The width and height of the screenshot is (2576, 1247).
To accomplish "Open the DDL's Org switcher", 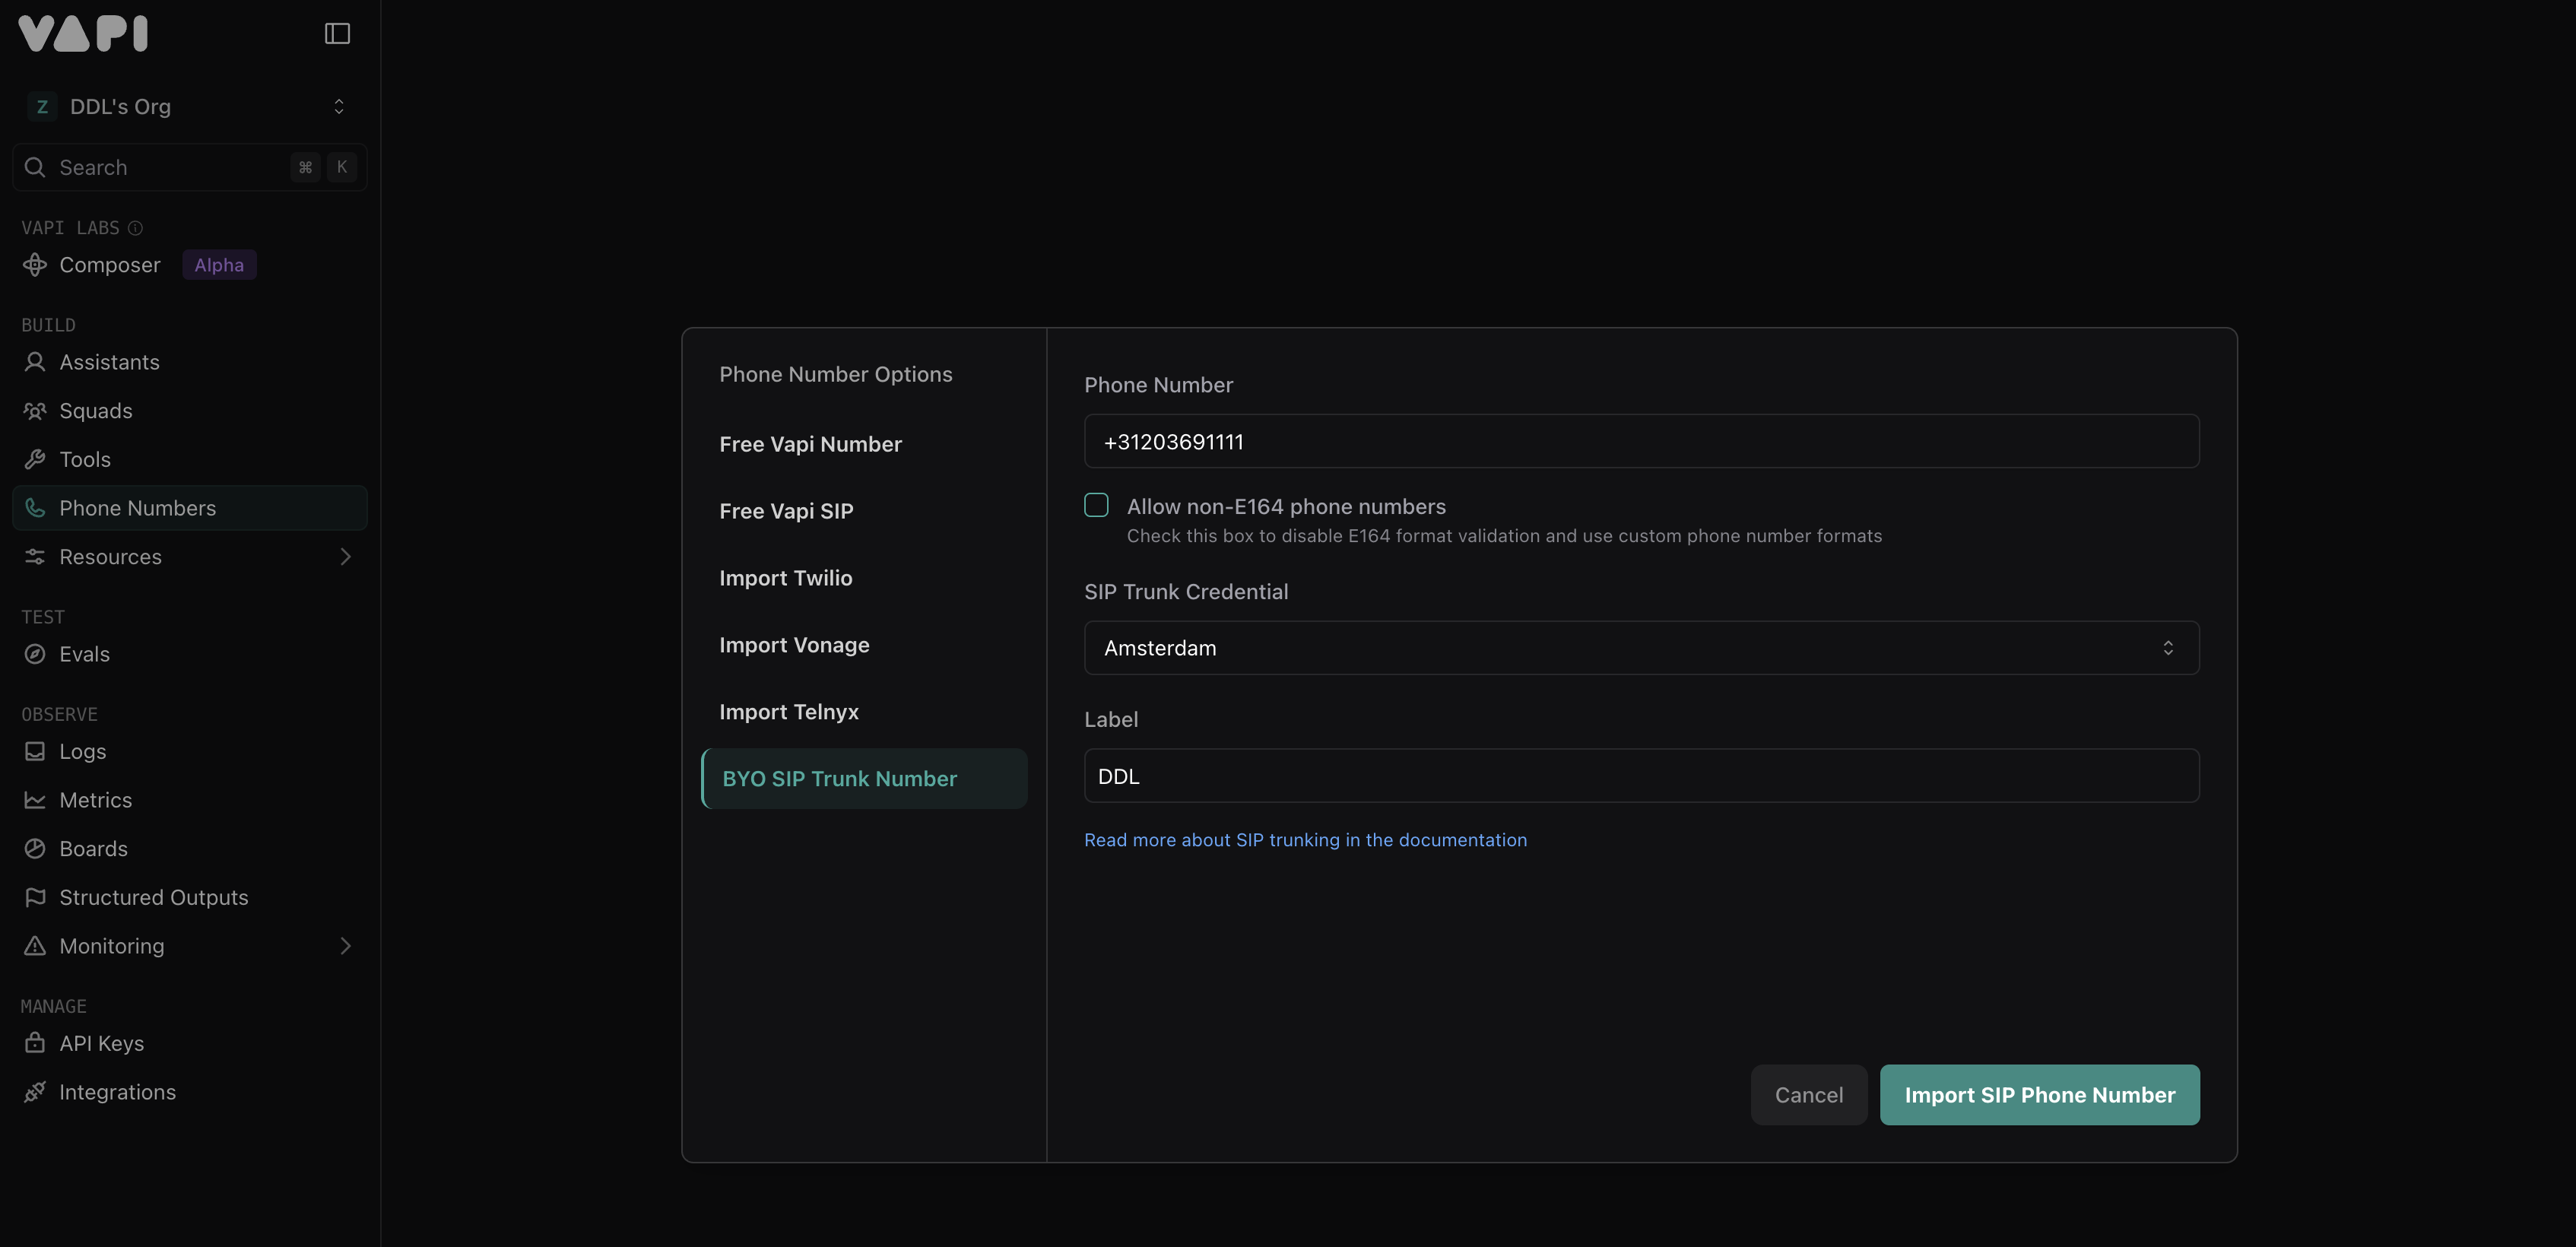I will tap(189, 107).
